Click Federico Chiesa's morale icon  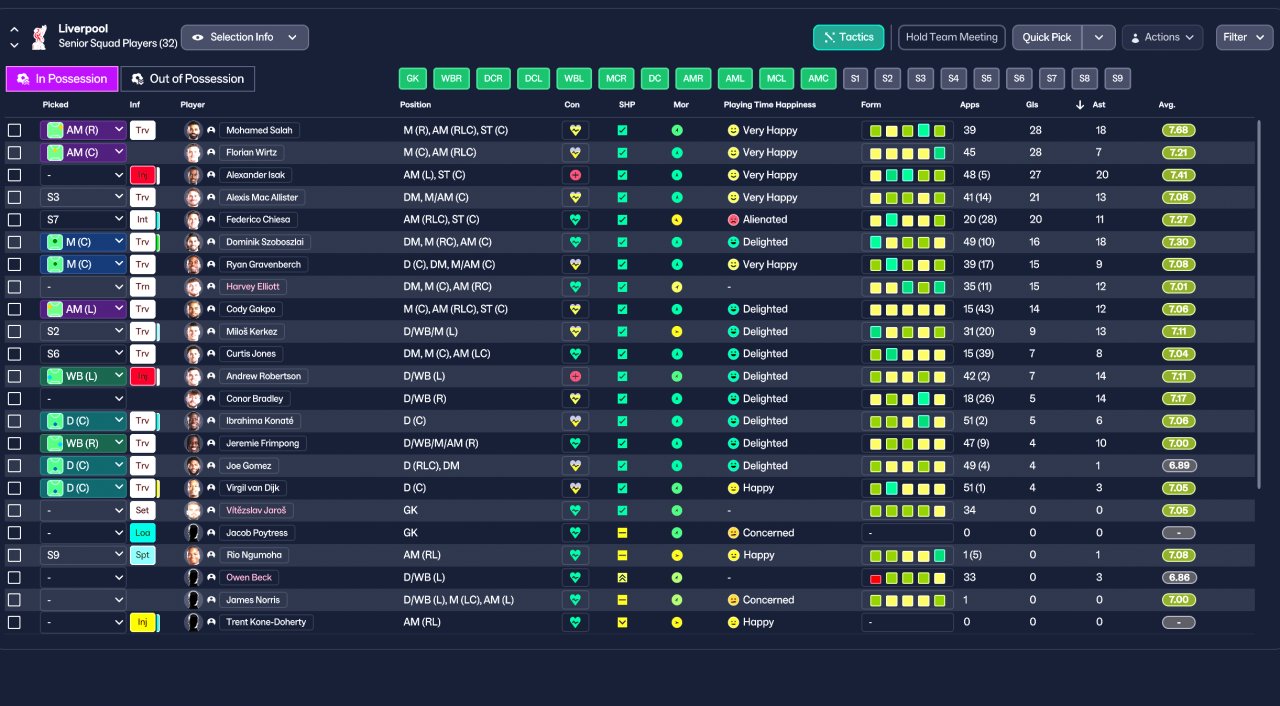point(676,220)
